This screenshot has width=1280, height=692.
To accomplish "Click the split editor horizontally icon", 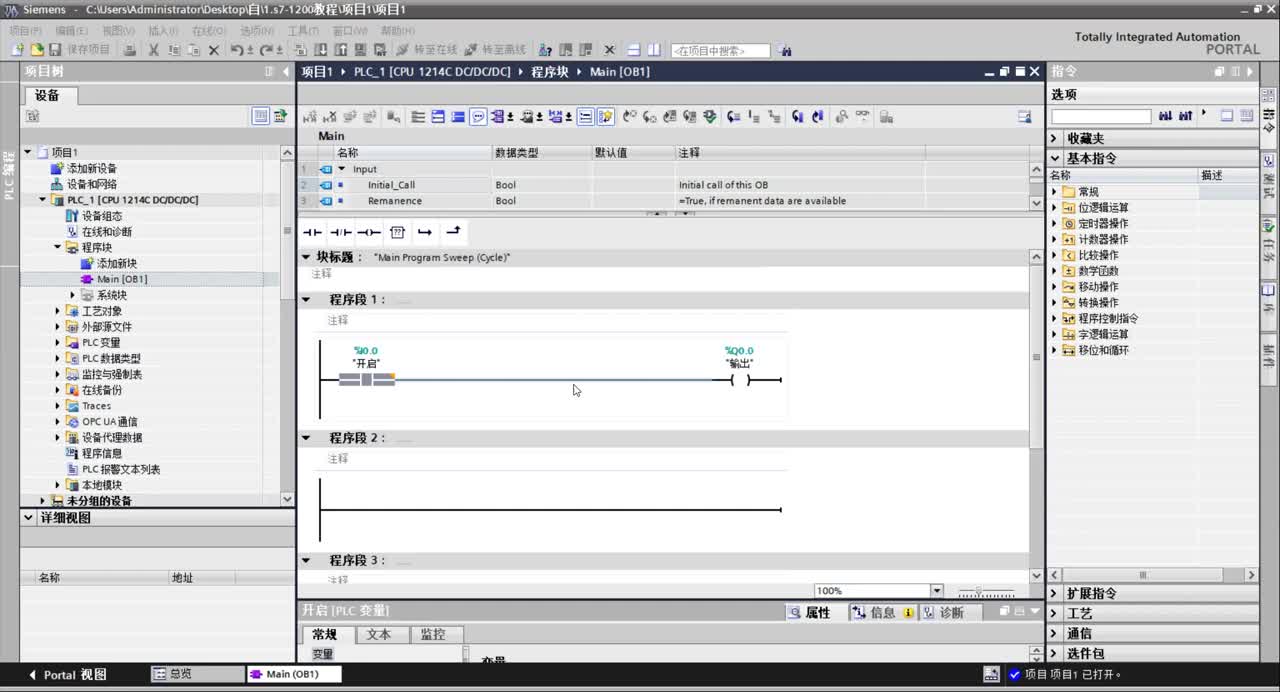I will (633, 50).
